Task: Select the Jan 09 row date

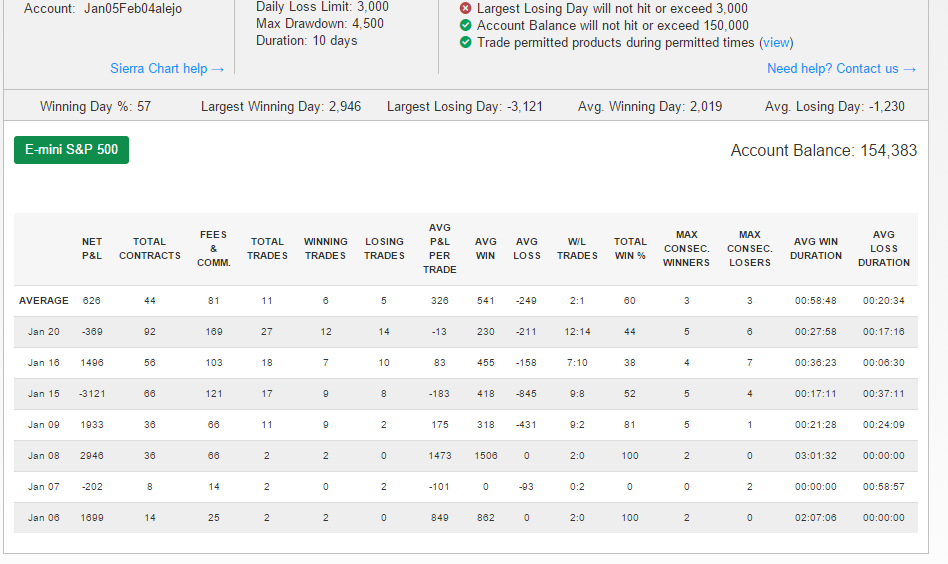Action: coord(44,424)
